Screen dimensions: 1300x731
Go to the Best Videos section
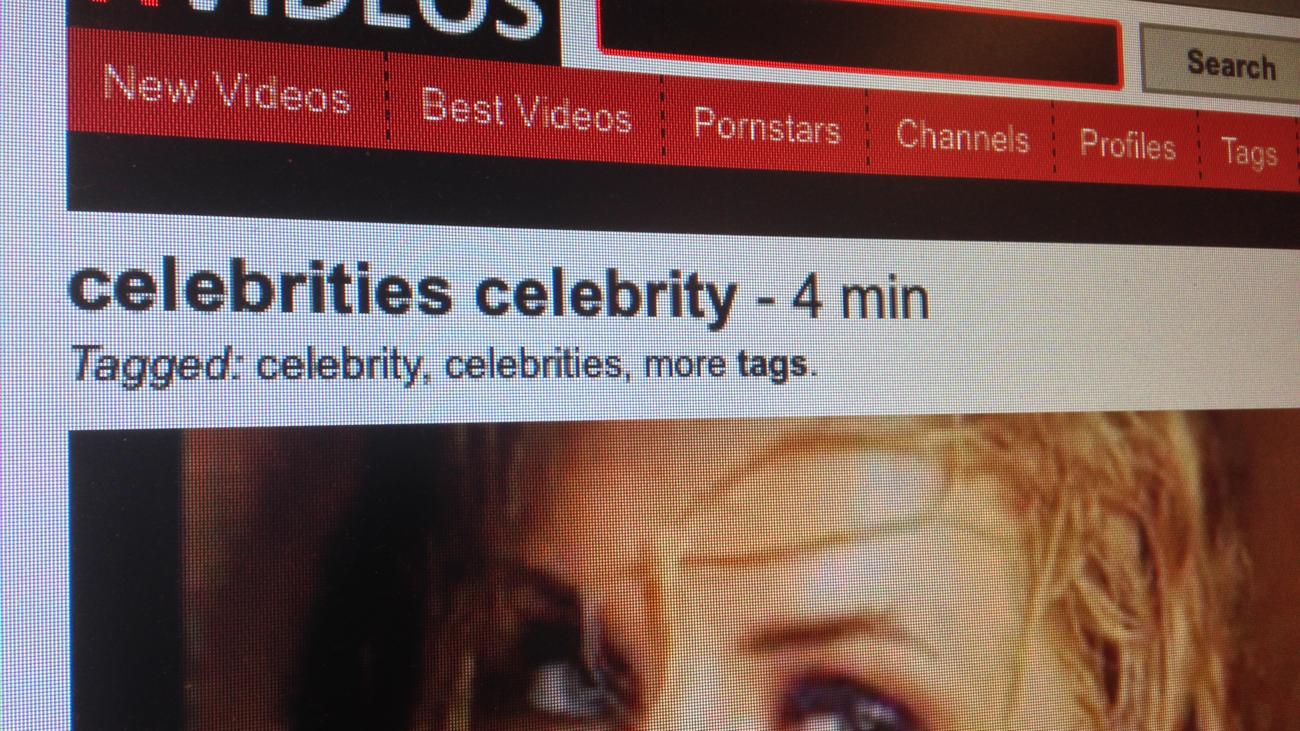[x=526, y=110]
